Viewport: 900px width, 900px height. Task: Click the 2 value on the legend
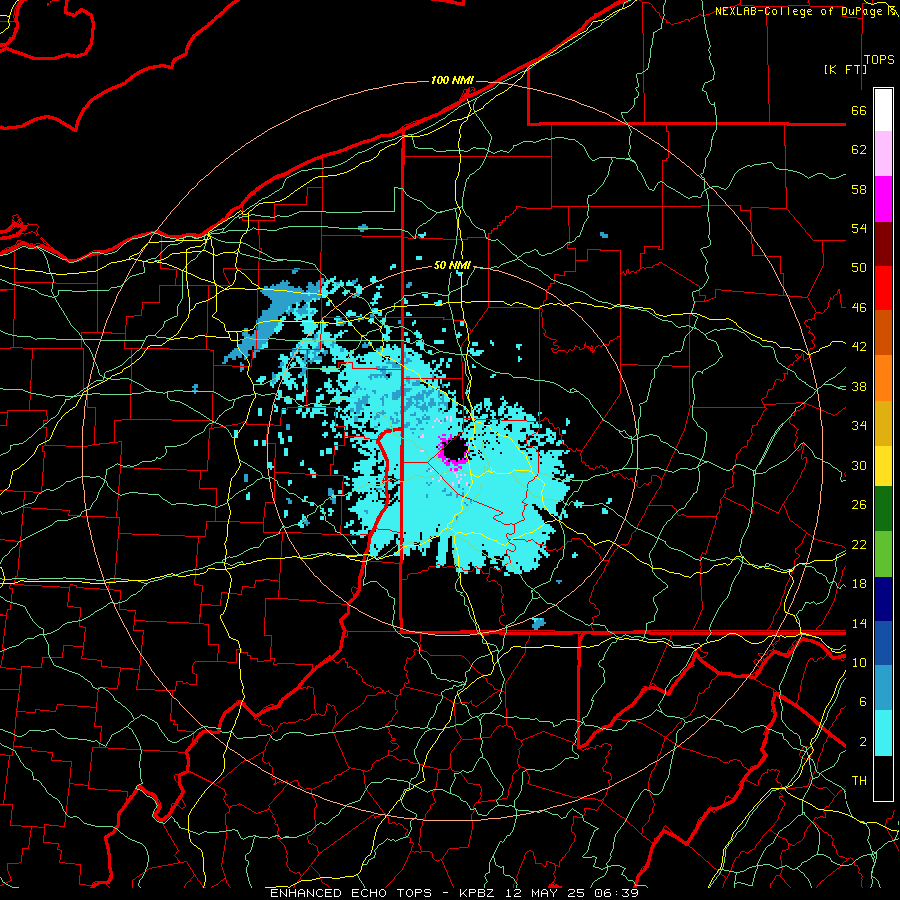click(x=863, y=742)
